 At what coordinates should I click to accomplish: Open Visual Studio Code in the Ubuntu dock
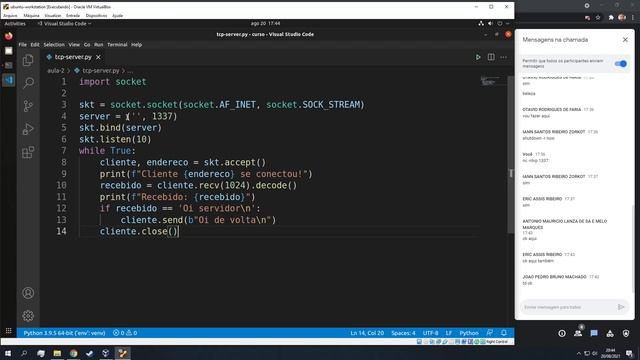[x=9, y=80]
